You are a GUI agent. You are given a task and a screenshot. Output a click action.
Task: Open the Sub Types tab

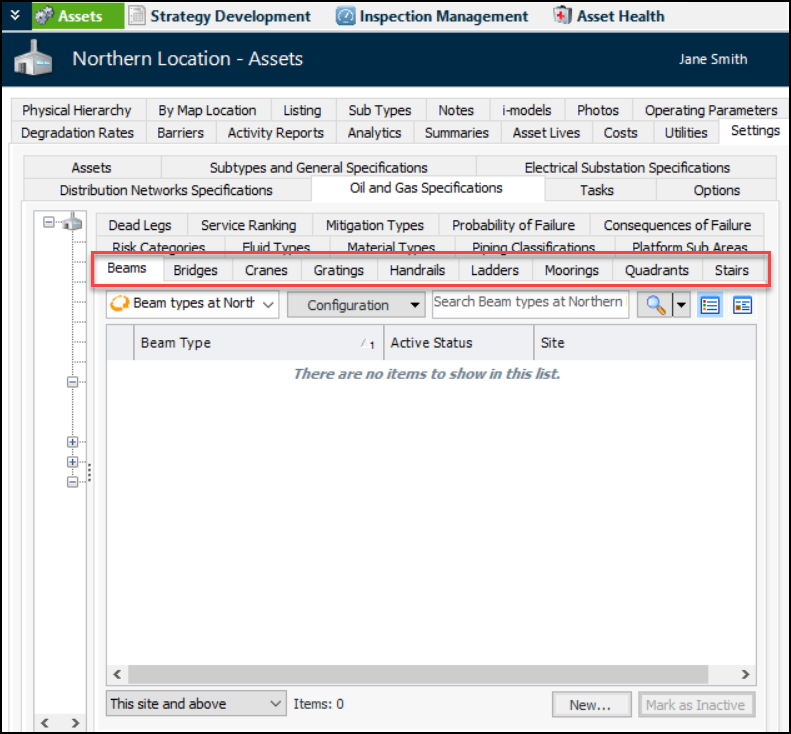coord(380,110)
